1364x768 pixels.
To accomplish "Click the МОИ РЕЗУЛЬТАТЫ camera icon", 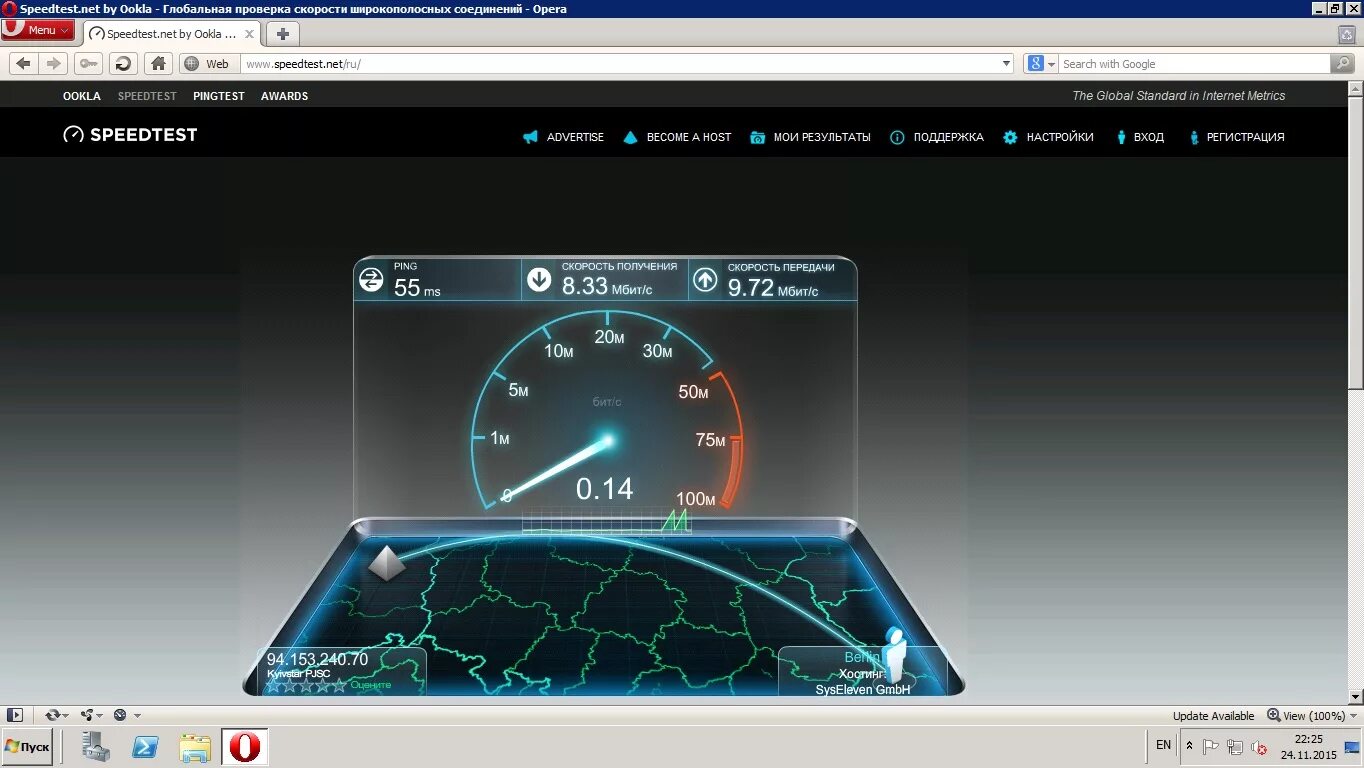I will click(758, 137).
